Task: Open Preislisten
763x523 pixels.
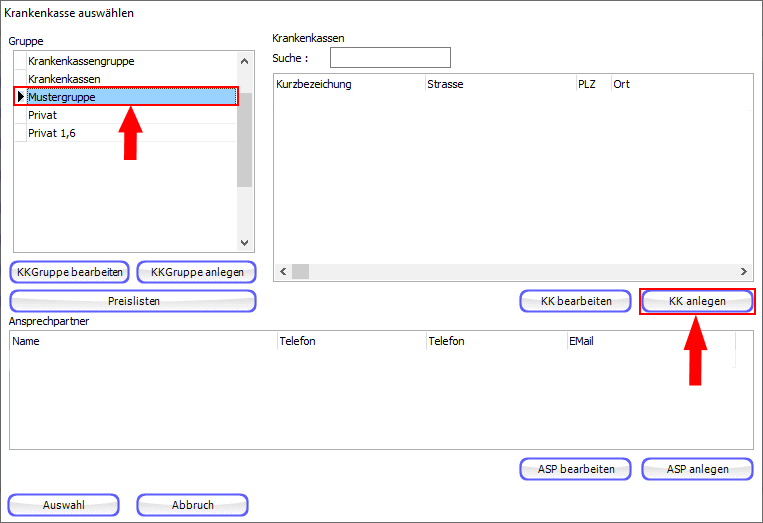Action: (x=133, y=301)
